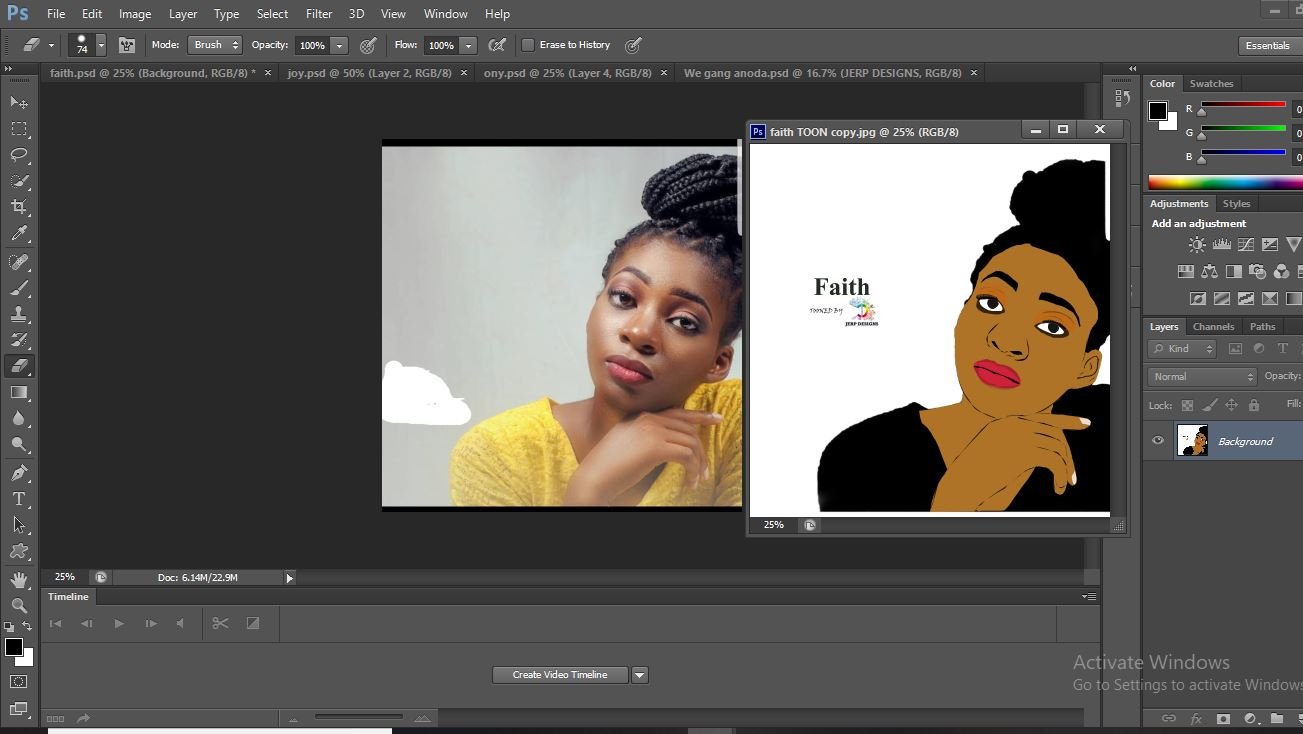Add a Brightness/Contrast adjustment
Viewport: 1303px width, 734px height.
(1197, 244)
